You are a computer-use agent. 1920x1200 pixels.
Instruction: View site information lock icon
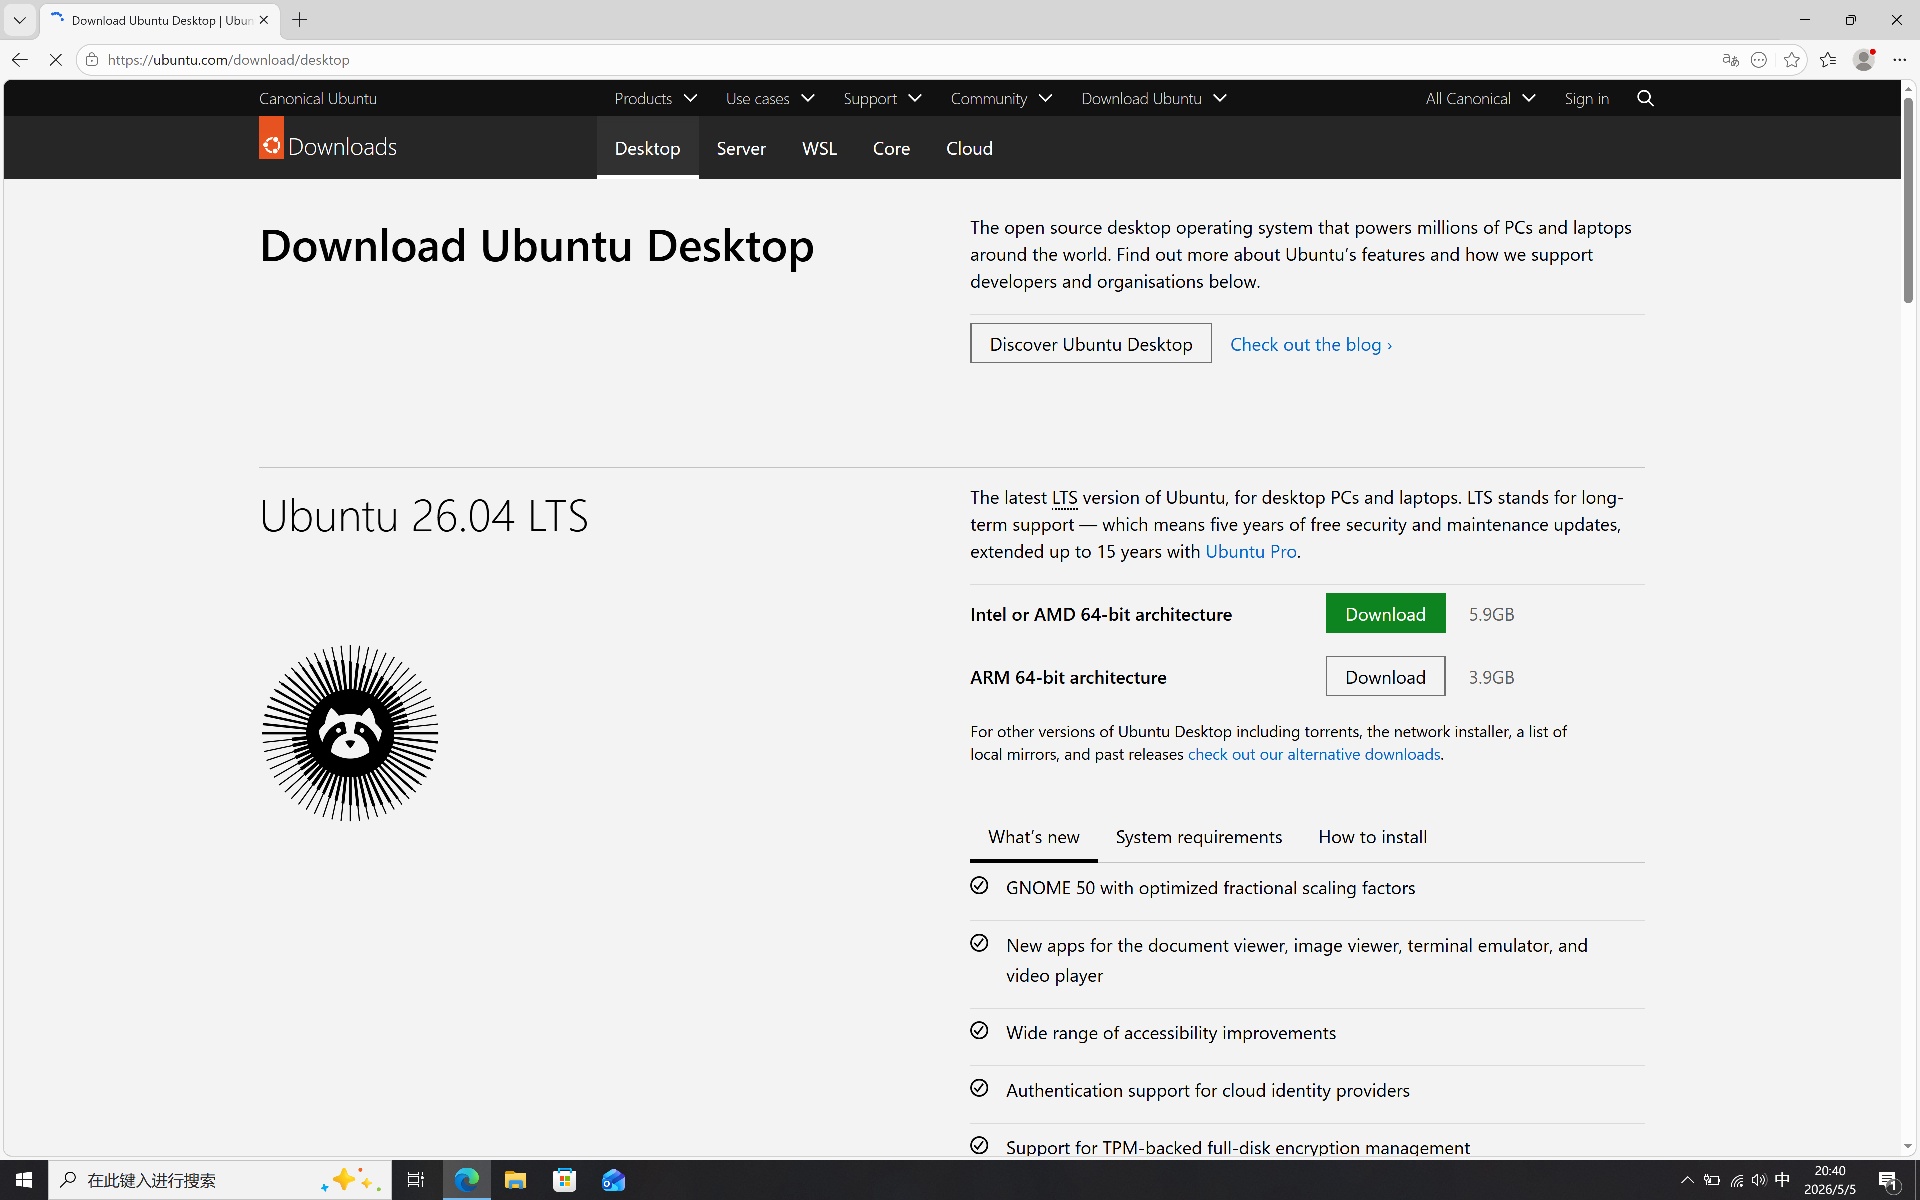[x=92, y=60]
